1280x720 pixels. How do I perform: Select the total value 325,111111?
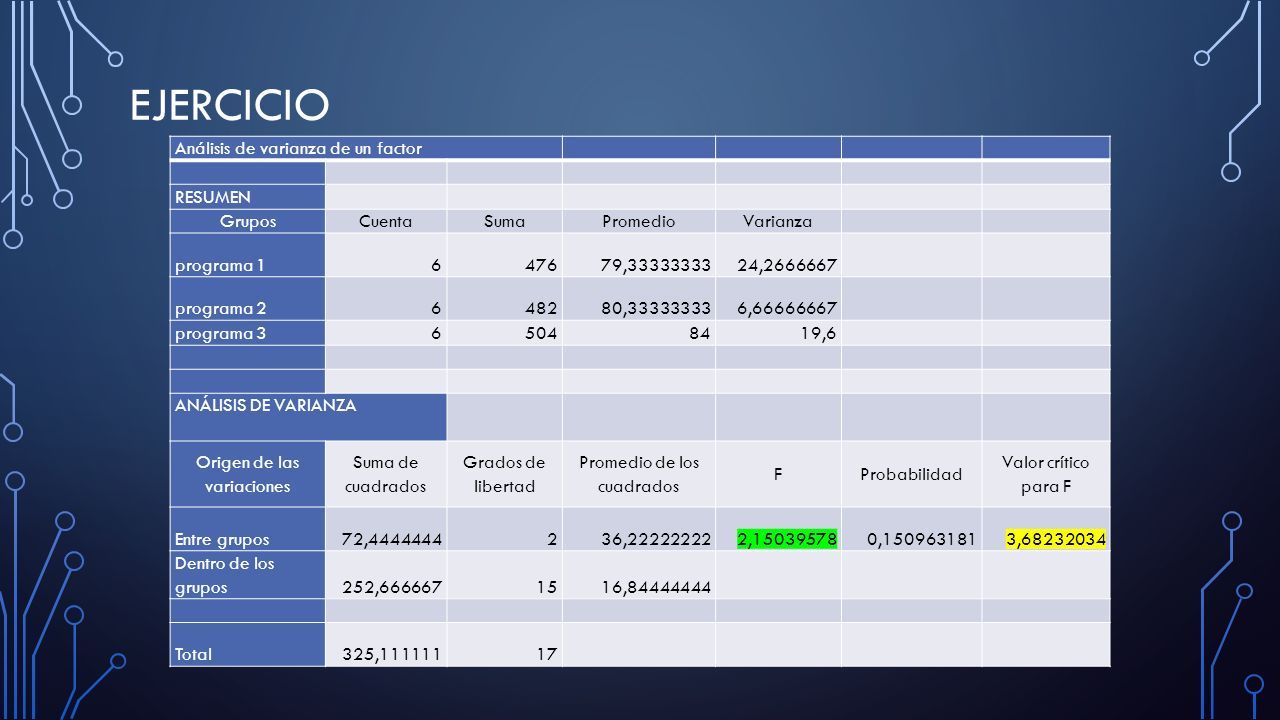pos(392,653)
